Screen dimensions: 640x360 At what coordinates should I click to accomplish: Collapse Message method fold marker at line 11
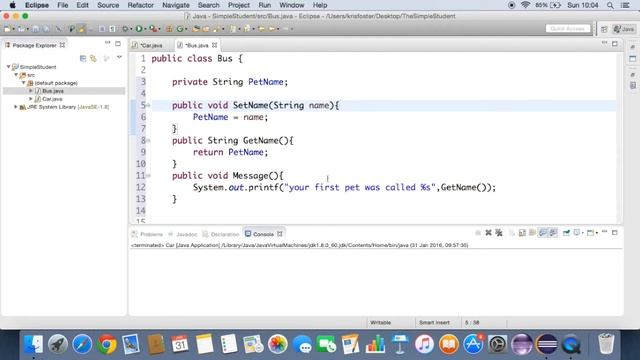(x=149, y=176)
